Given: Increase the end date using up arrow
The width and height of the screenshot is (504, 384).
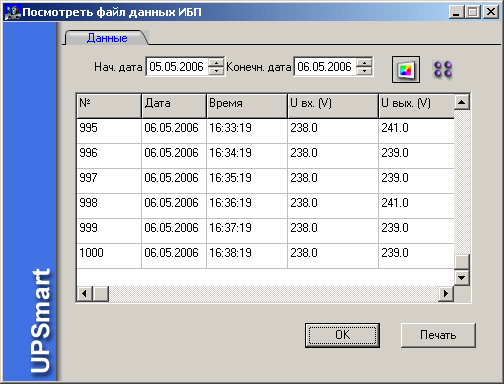Looking at the screenshot, I should pos(364,63).
